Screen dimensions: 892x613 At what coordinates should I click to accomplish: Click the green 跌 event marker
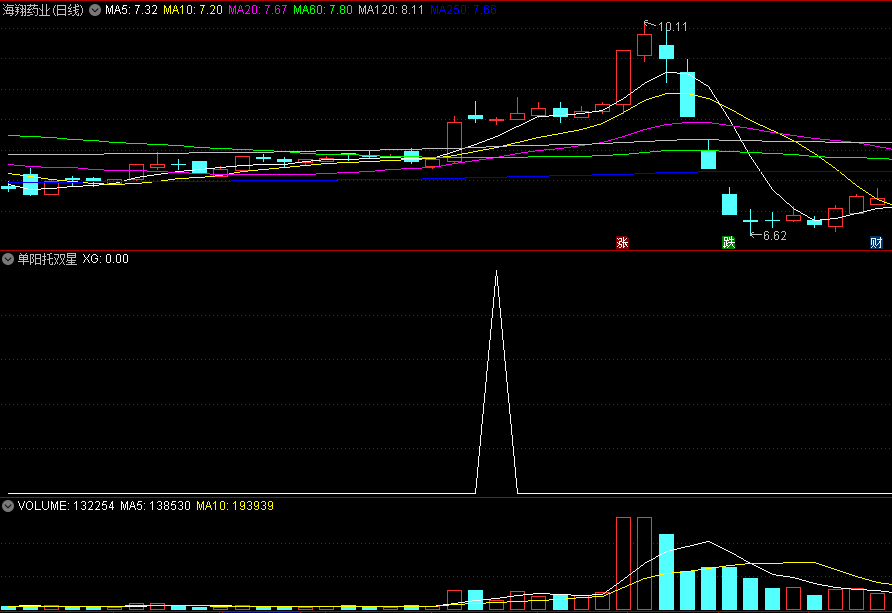(x=729, y=243)
